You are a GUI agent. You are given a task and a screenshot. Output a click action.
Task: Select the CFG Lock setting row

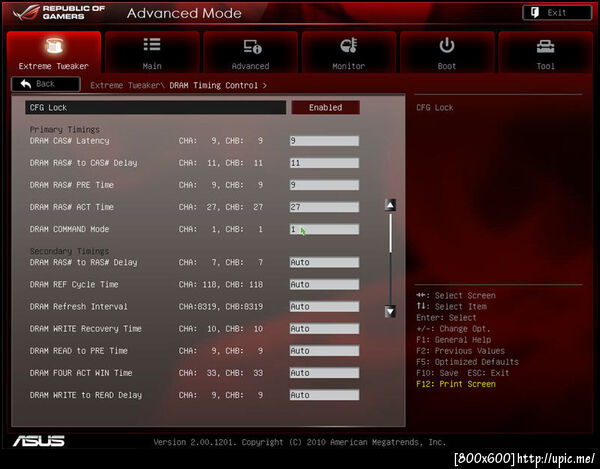click(x=155, y=107)
